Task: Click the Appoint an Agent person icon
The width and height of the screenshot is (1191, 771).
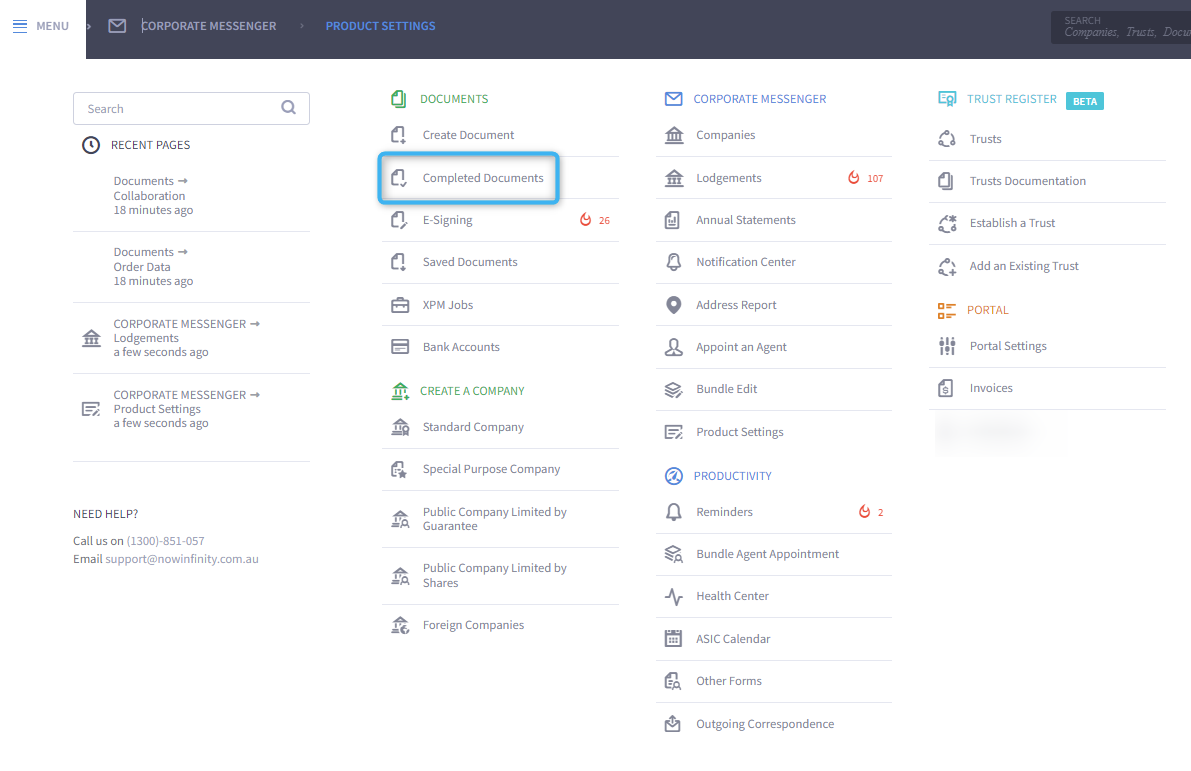Action: pyautogui.click(x=674, y=347)
